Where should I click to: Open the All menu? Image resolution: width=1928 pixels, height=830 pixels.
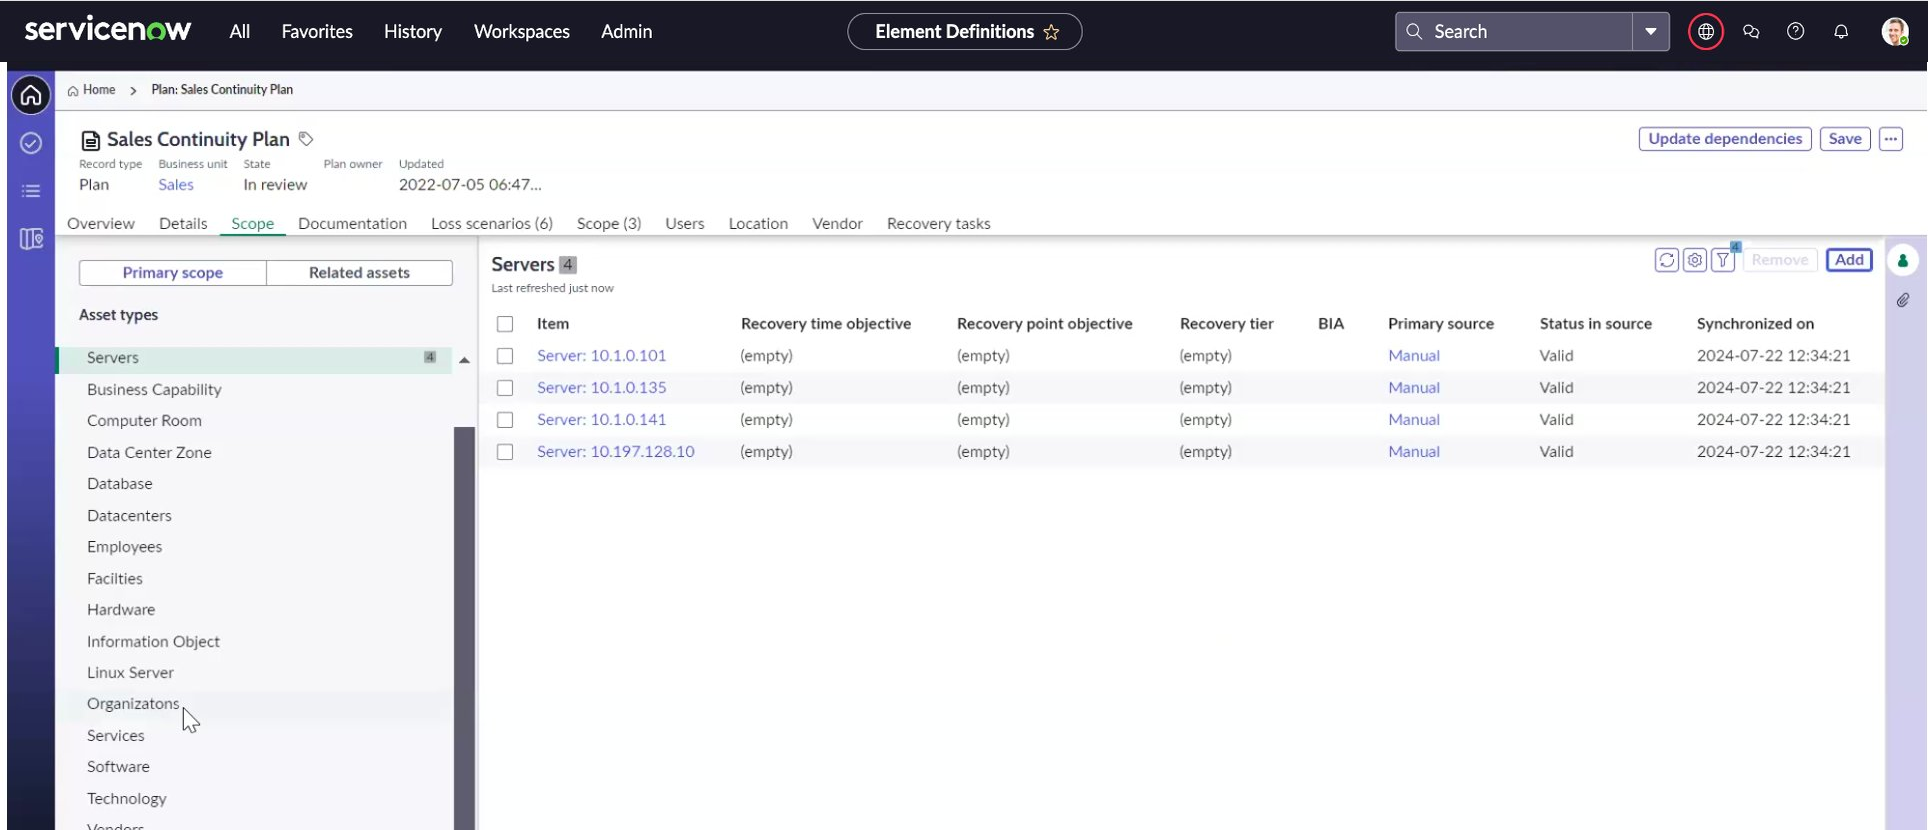pyautogui.click(x=239, y=32)
